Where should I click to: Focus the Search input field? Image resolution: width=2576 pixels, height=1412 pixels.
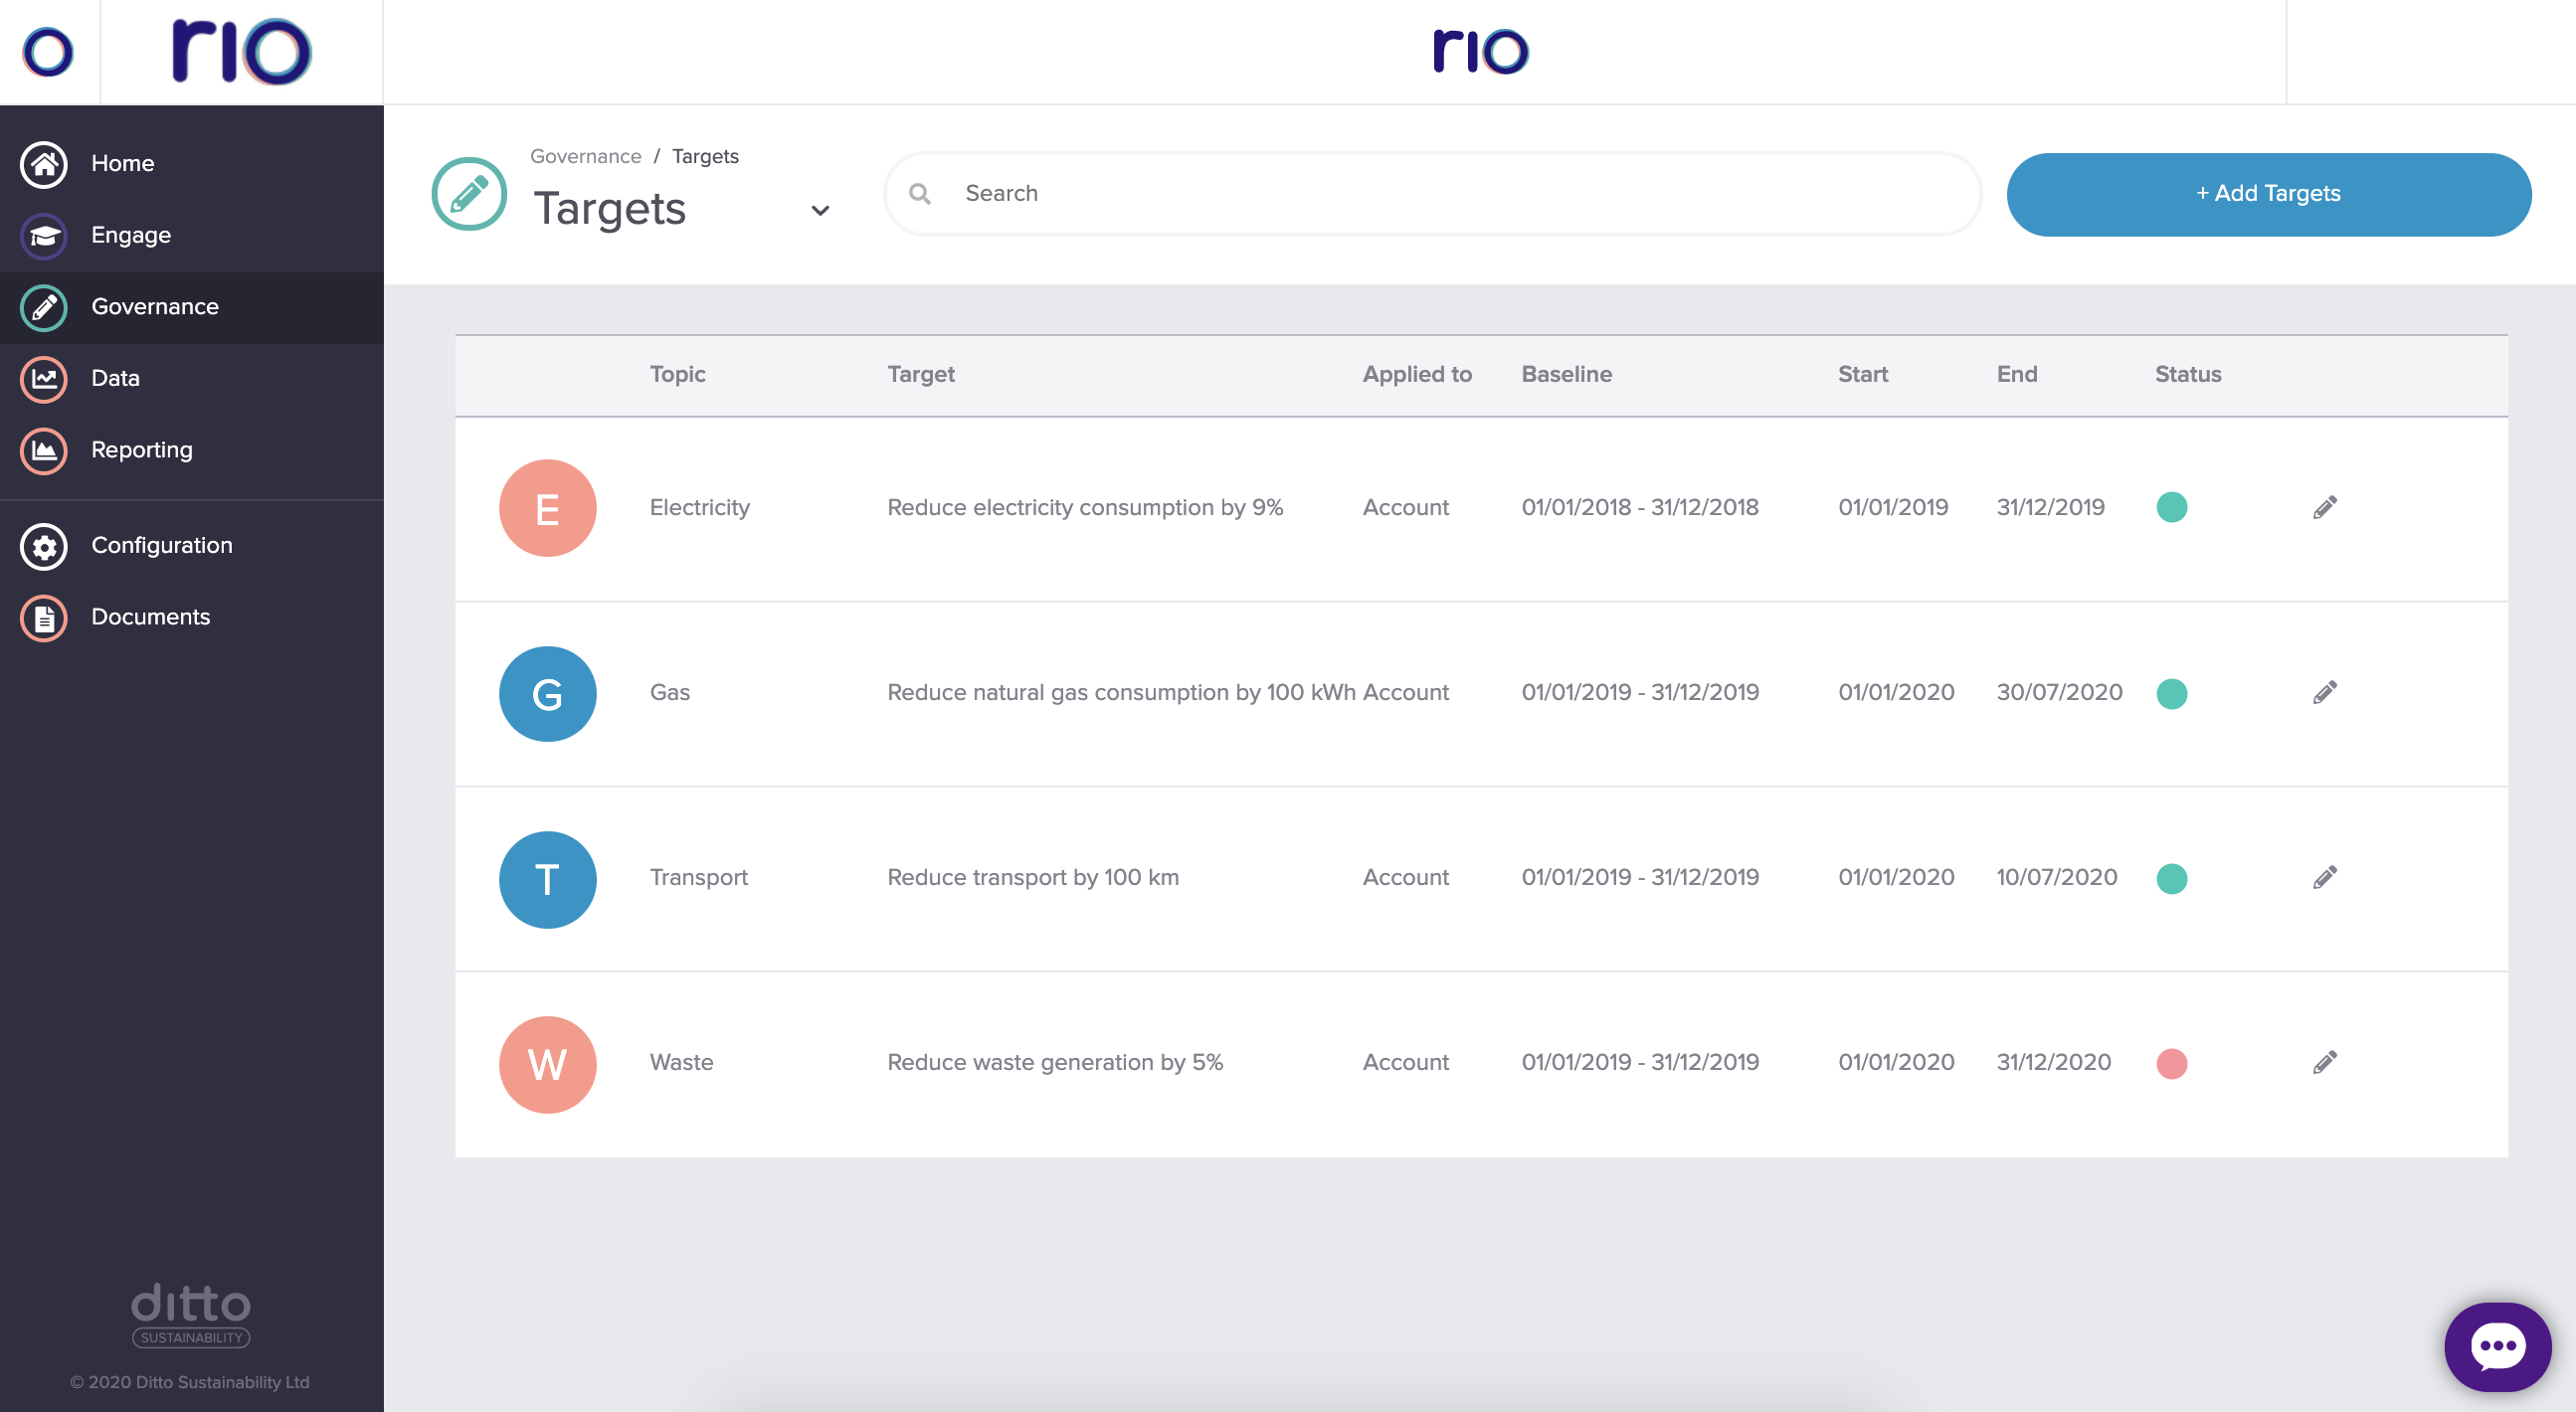click(1432, 194)
